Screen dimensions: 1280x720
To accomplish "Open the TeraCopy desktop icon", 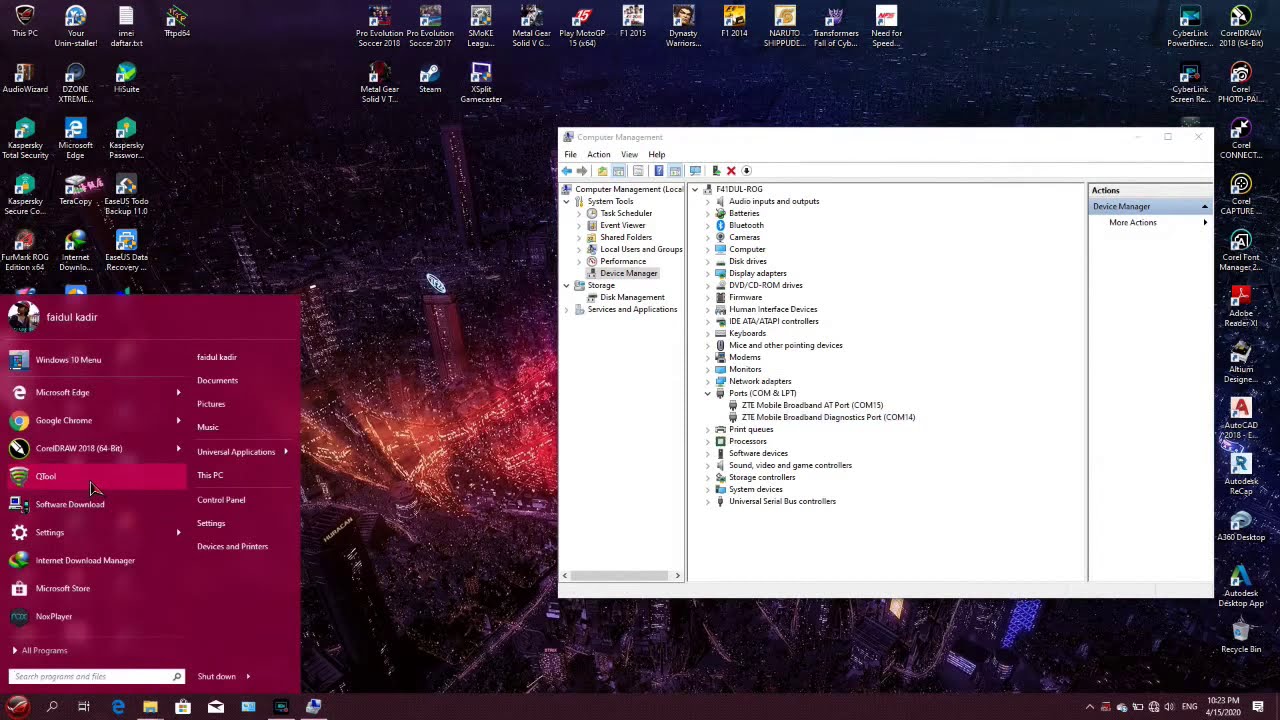I will [x=75, y=191].
